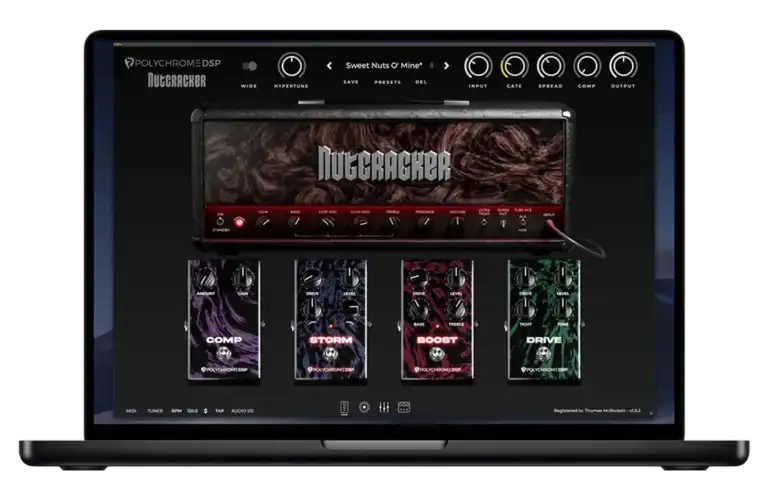Open the MIDI settings
This screenshot has height=500, width=768.
131,411
